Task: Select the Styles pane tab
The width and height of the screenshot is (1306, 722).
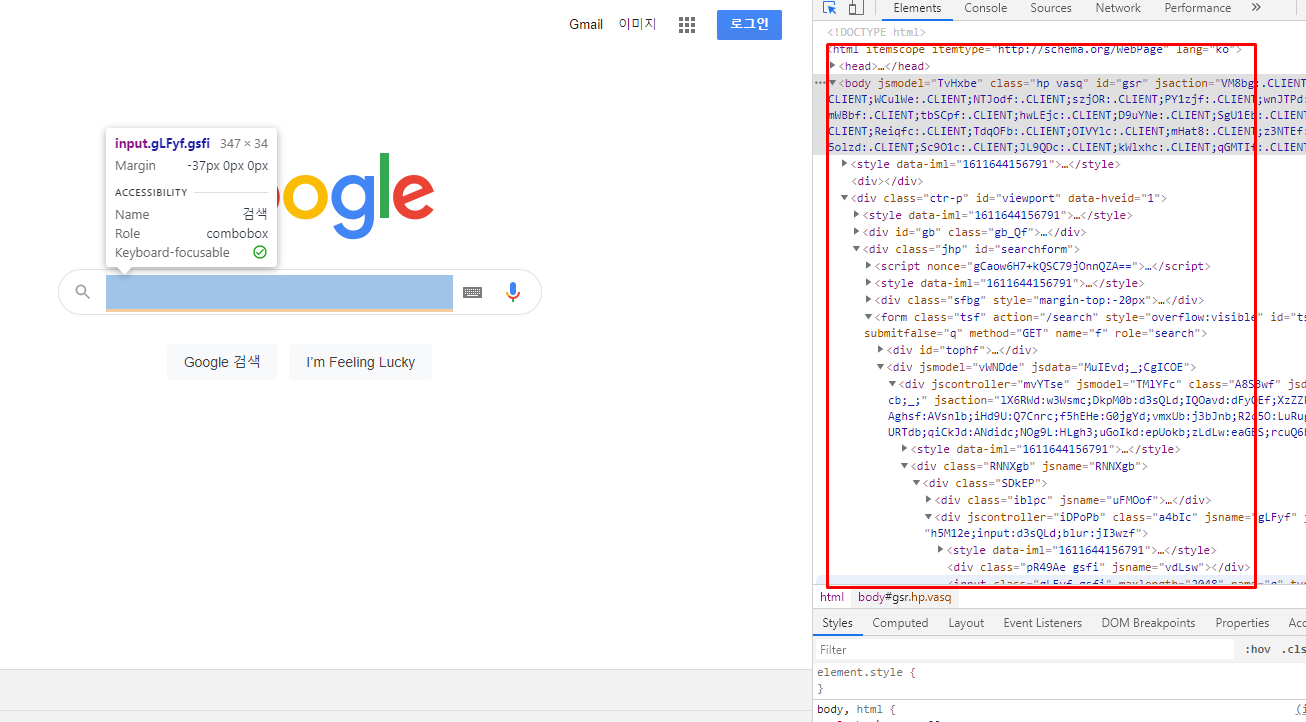Action: 837,622
